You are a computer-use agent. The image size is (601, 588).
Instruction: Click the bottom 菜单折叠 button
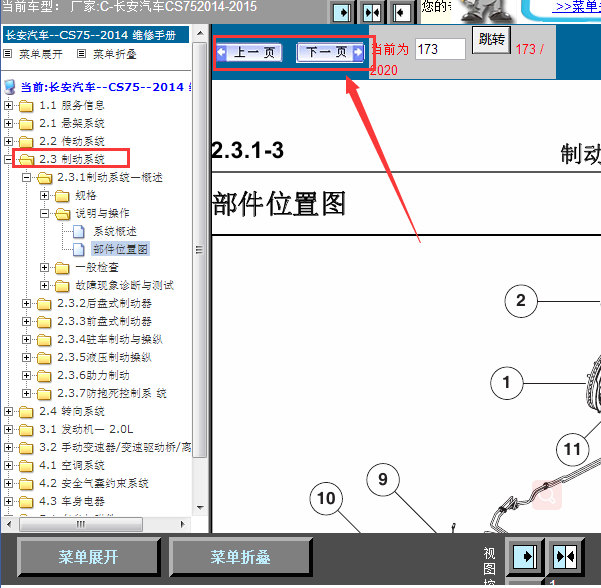click(x=240, y=557)
